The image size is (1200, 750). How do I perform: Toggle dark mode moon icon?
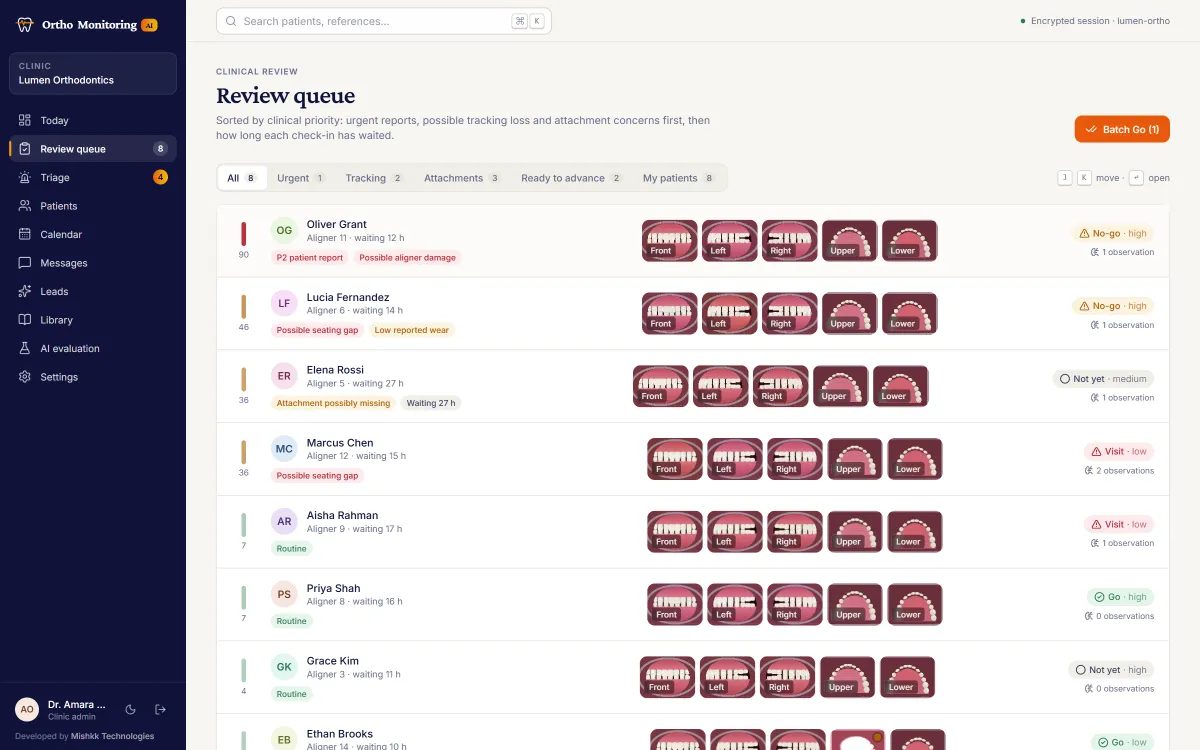pyautogui.click(x=131, y=710)
